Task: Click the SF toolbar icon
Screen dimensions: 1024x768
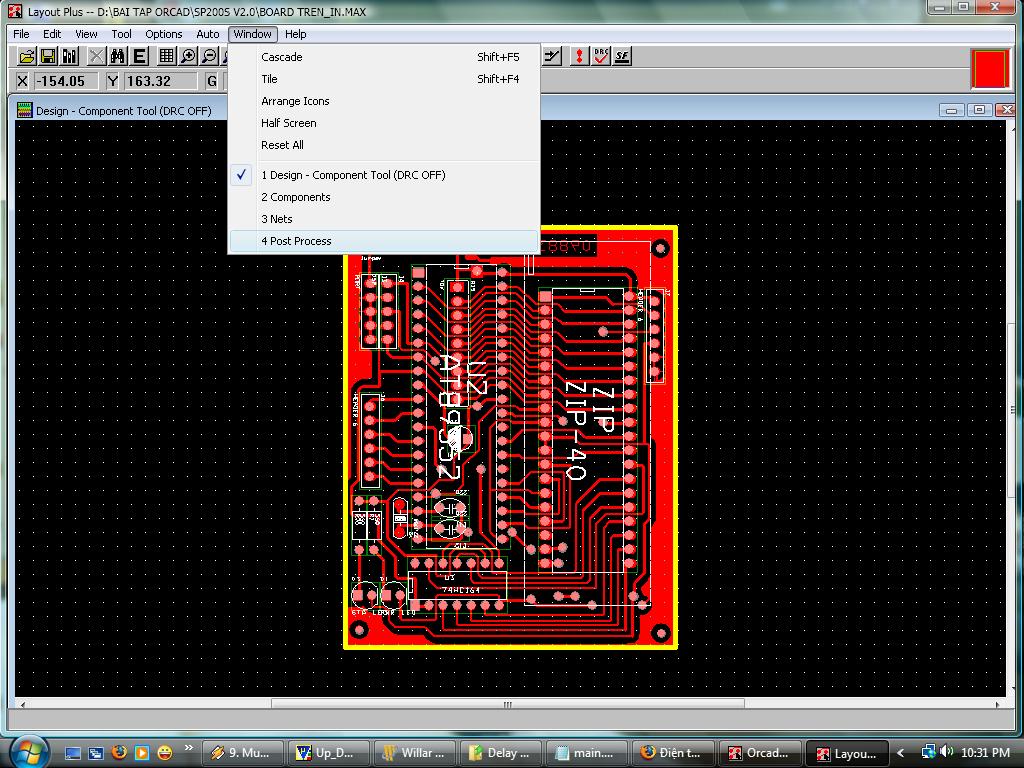Action: point(622,56)
